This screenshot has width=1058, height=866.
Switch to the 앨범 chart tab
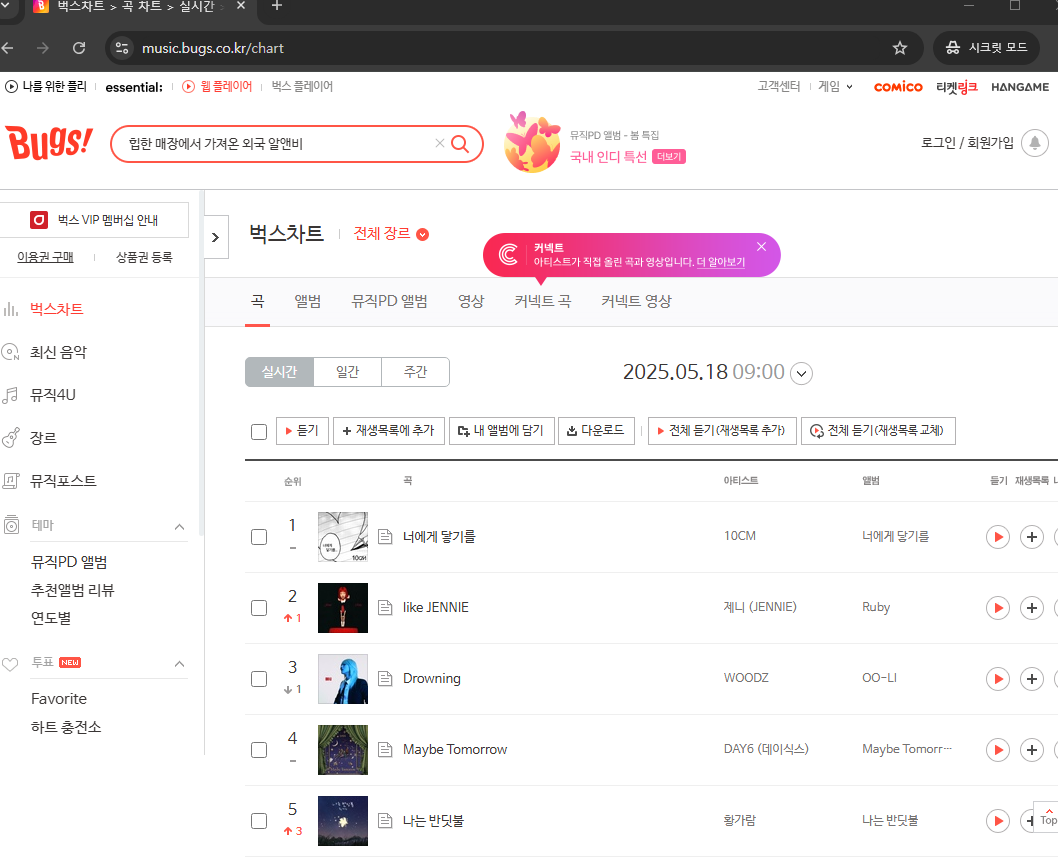pyautogui.click(x=308, y=301)
